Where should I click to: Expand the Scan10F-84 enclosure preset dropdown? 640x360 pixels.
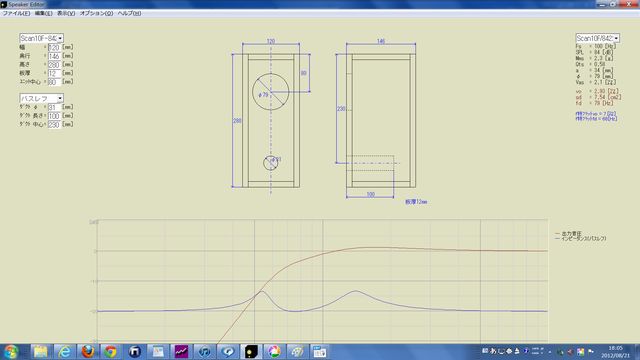(x=41, y=38)
